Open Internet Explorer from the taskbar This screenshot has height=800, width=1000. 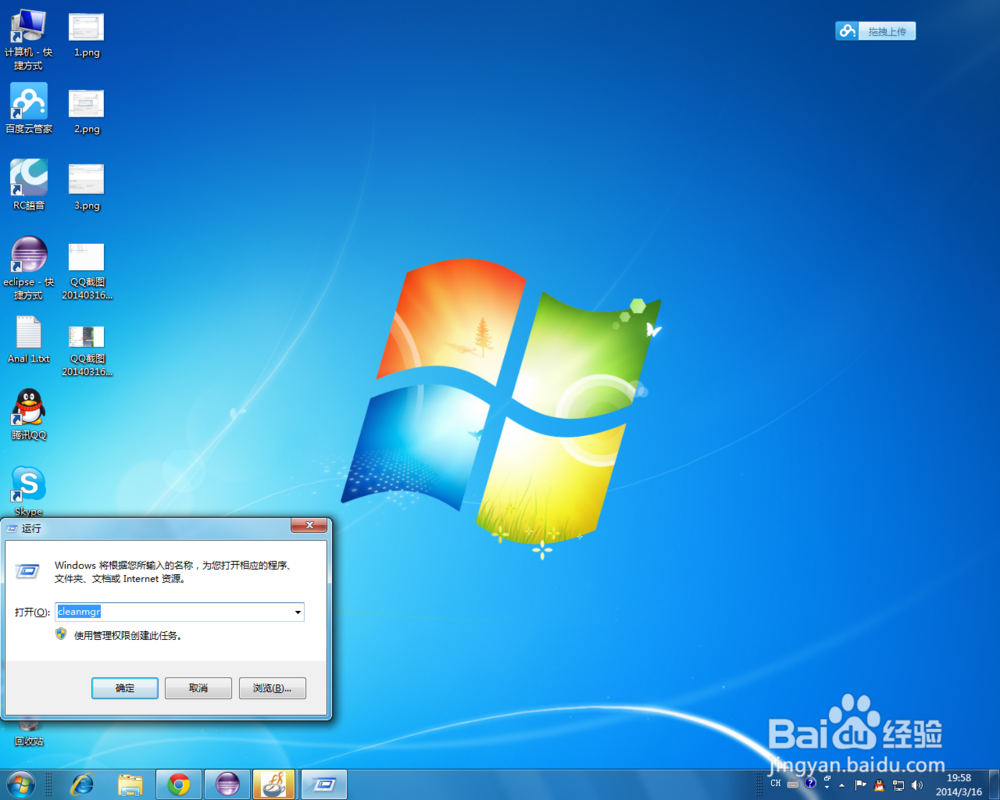(83, 786)
